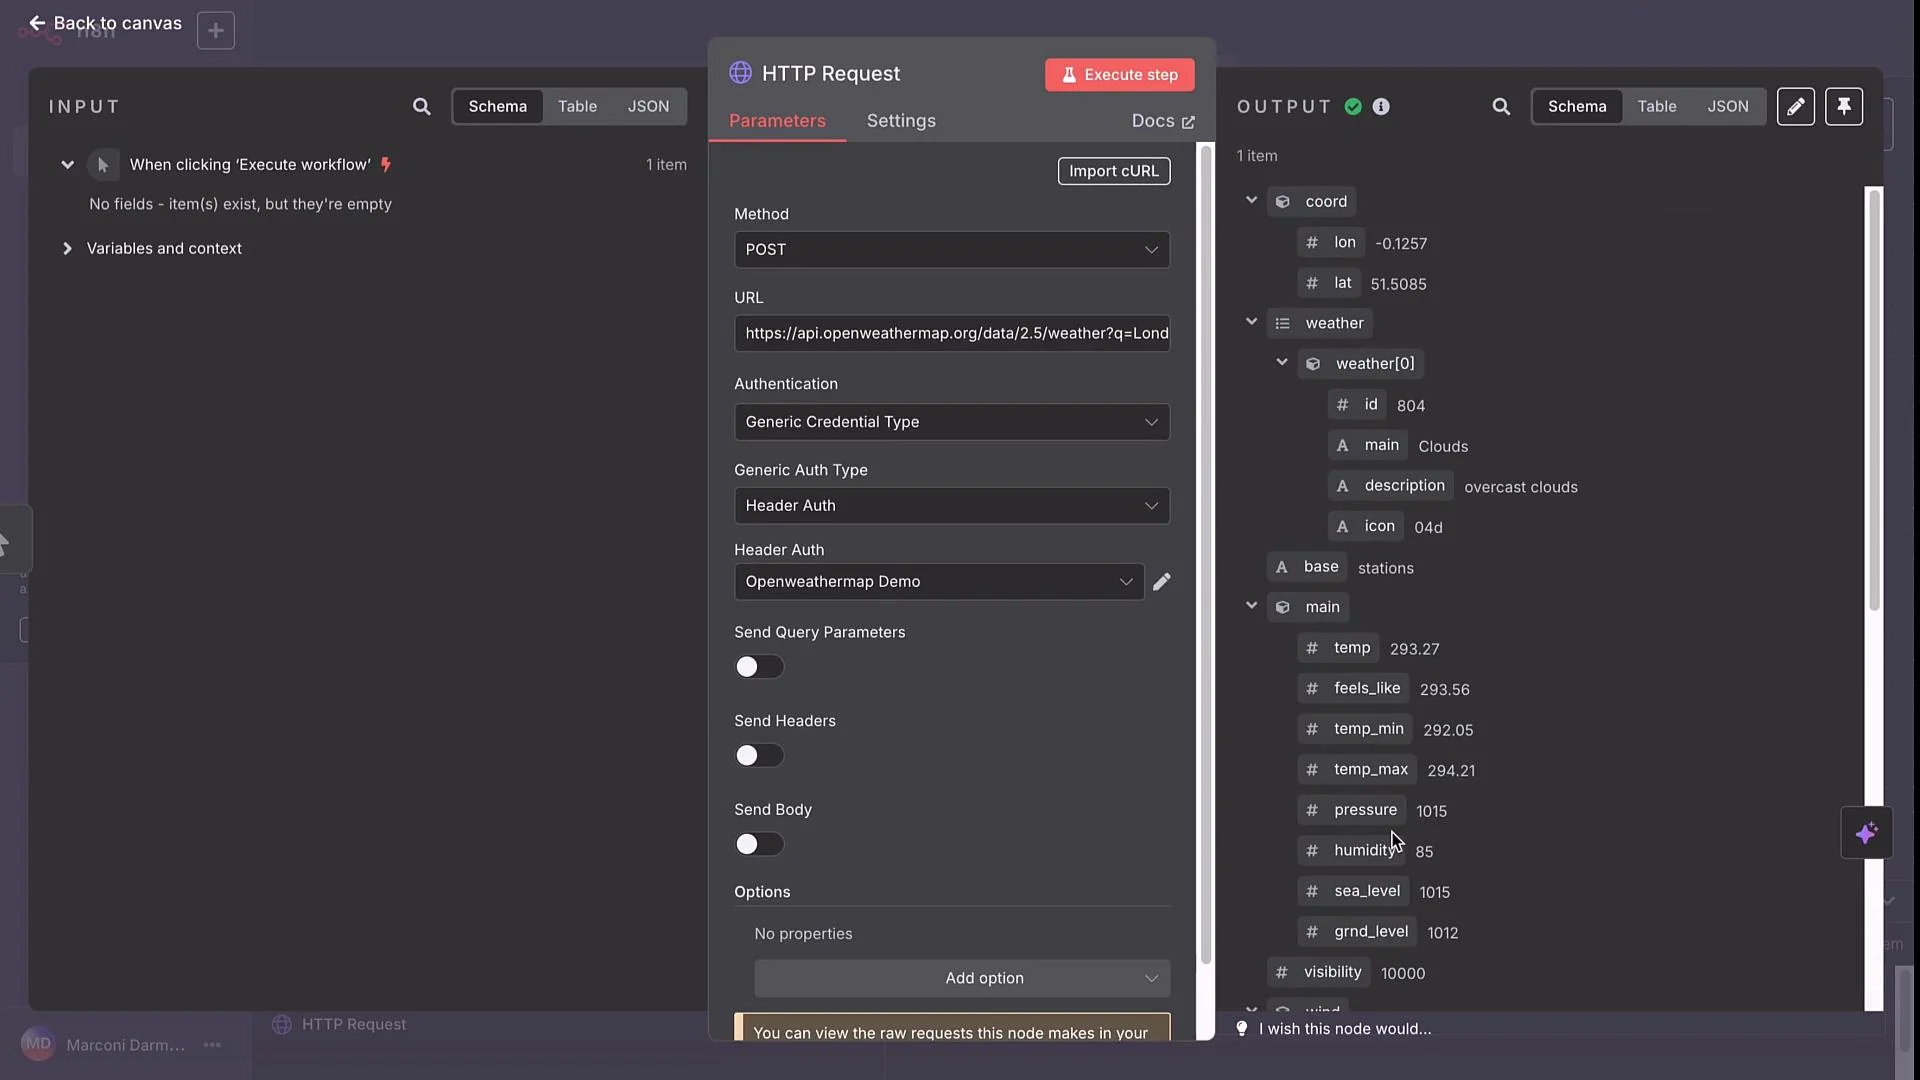
Task: Click the main object cube icon
Action: tap(1283, 607)
